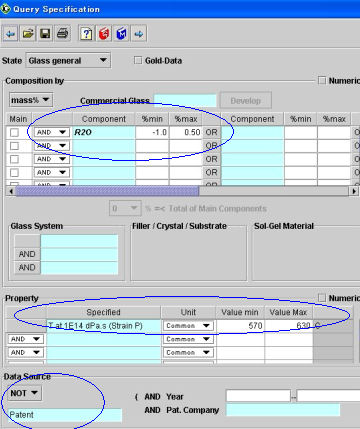Viewport: 360px width, 429px height.
Task: Click the forward arrow toolbar icon
Action: [139, 34]
